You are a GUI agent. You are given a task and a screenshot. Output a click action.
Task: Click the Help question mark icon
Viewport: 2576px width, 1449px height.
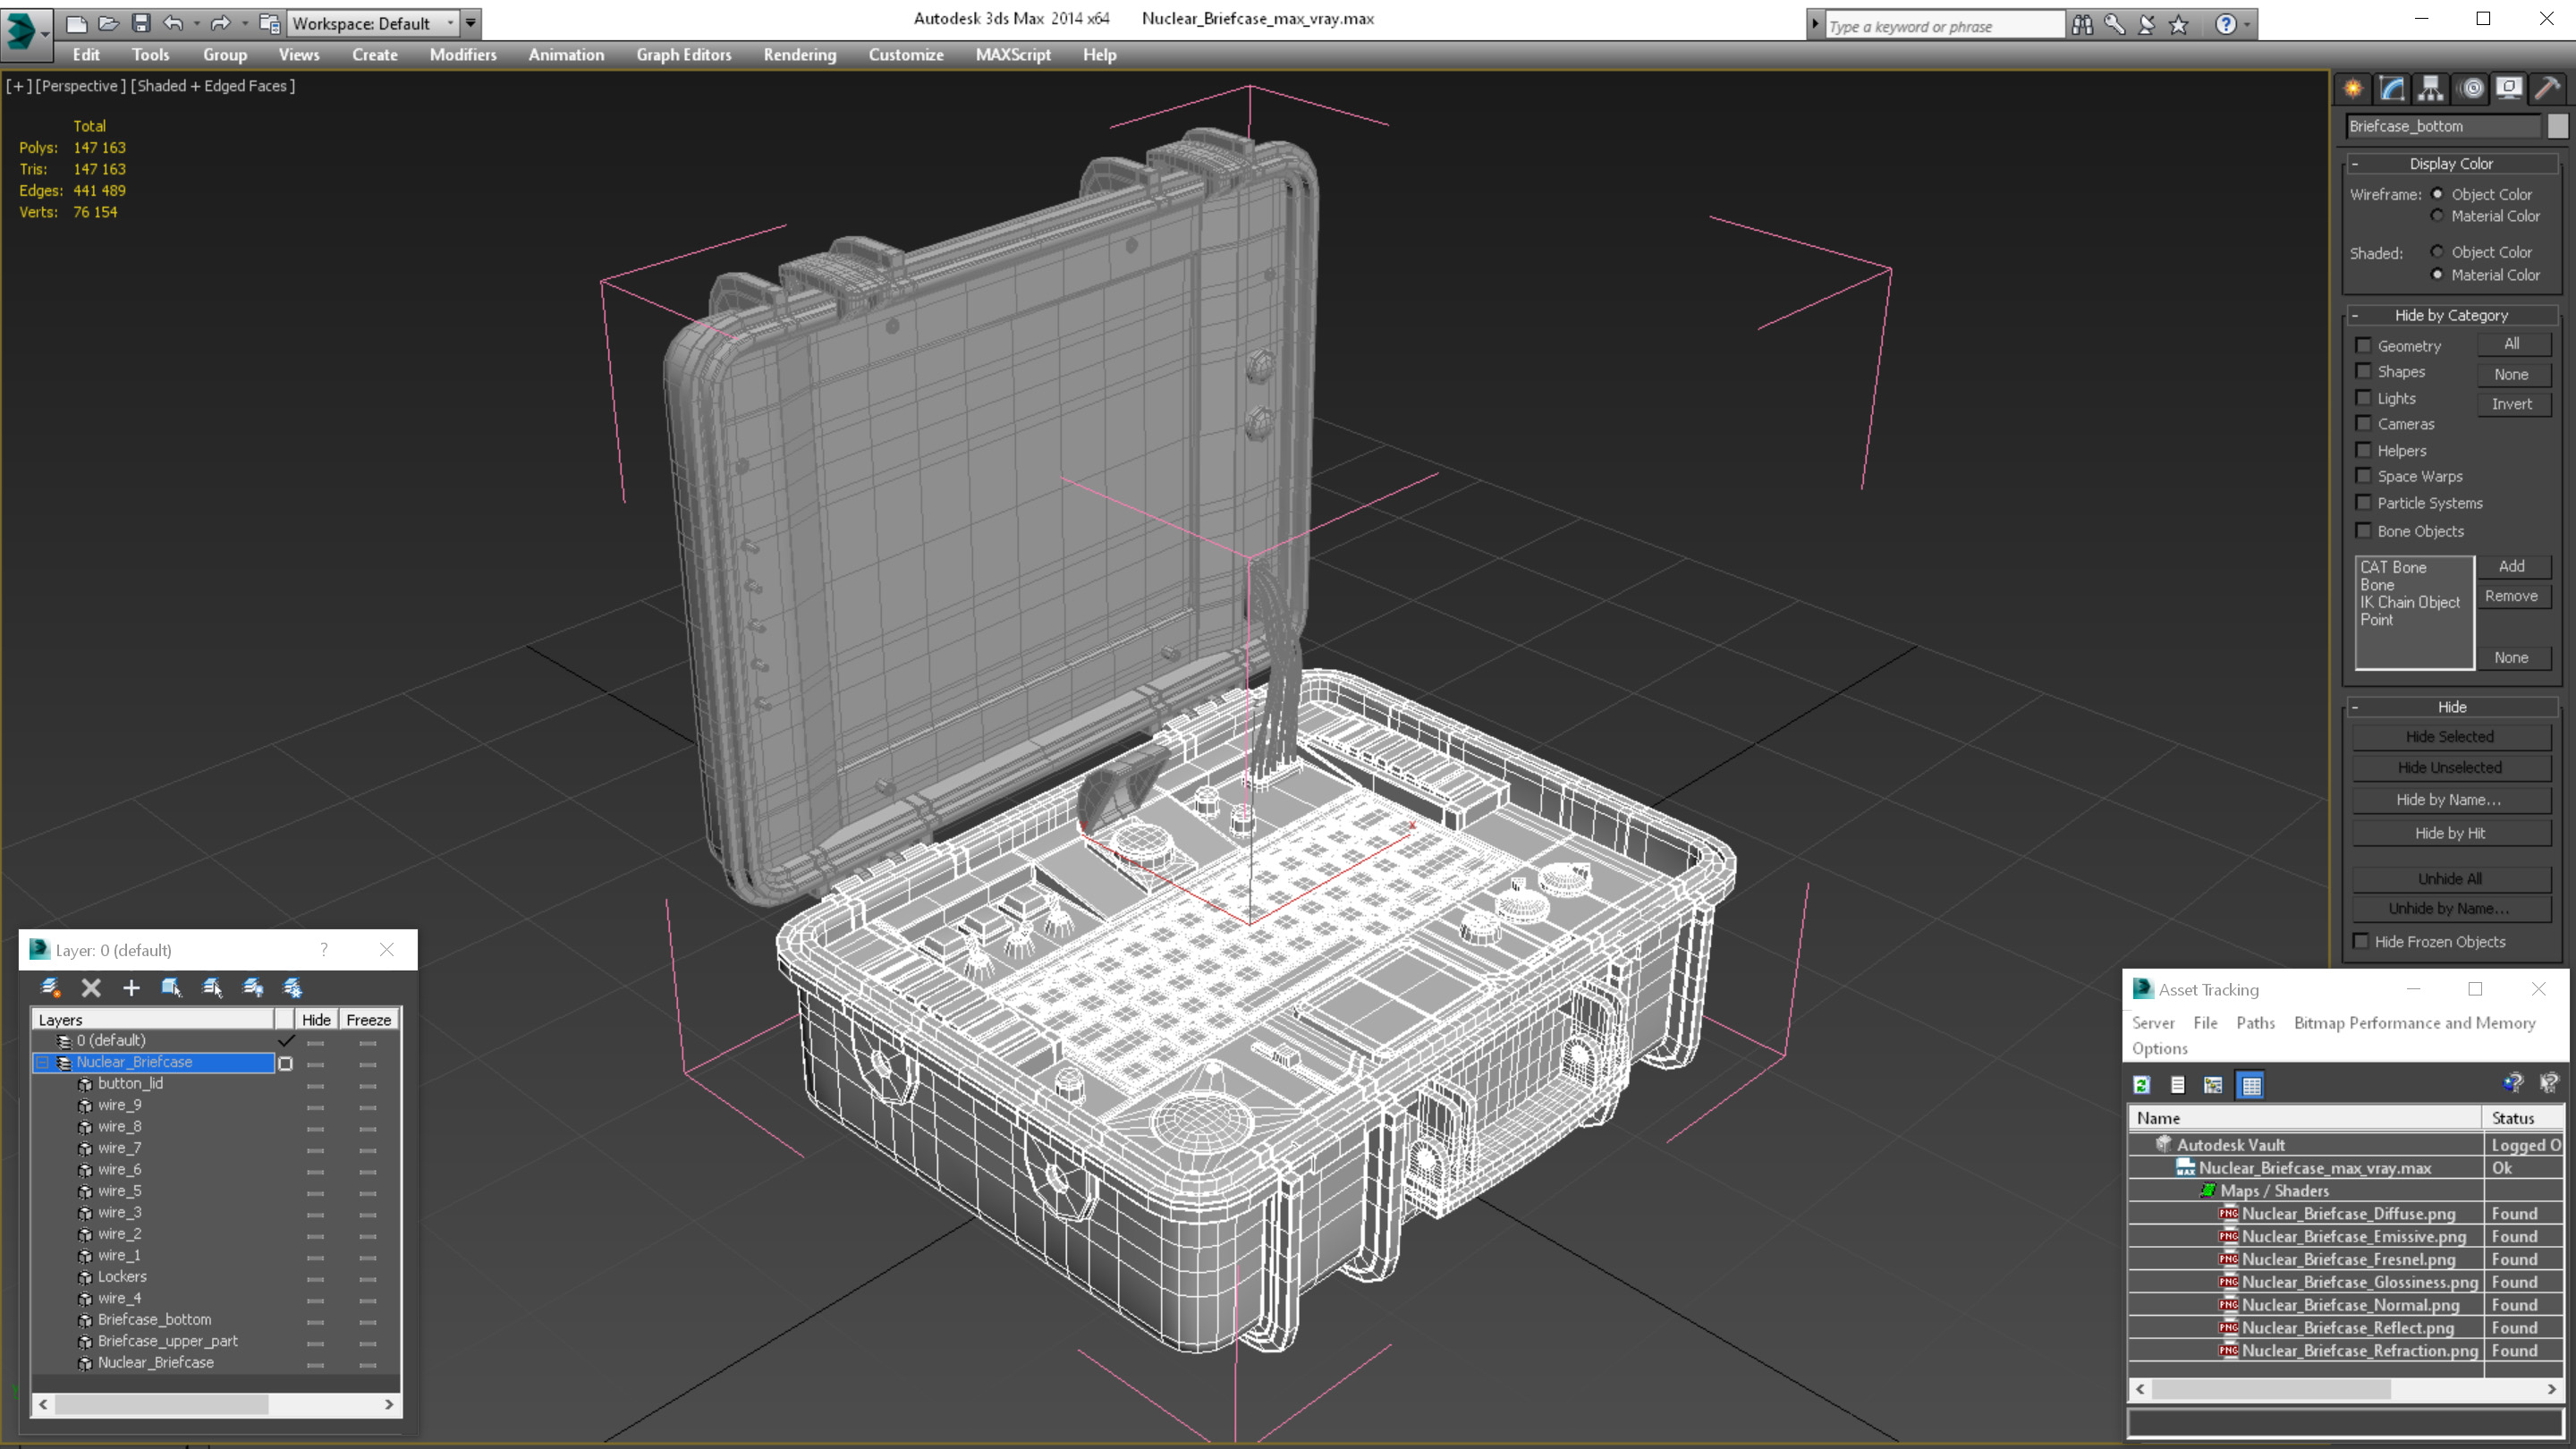(2225, 24)
